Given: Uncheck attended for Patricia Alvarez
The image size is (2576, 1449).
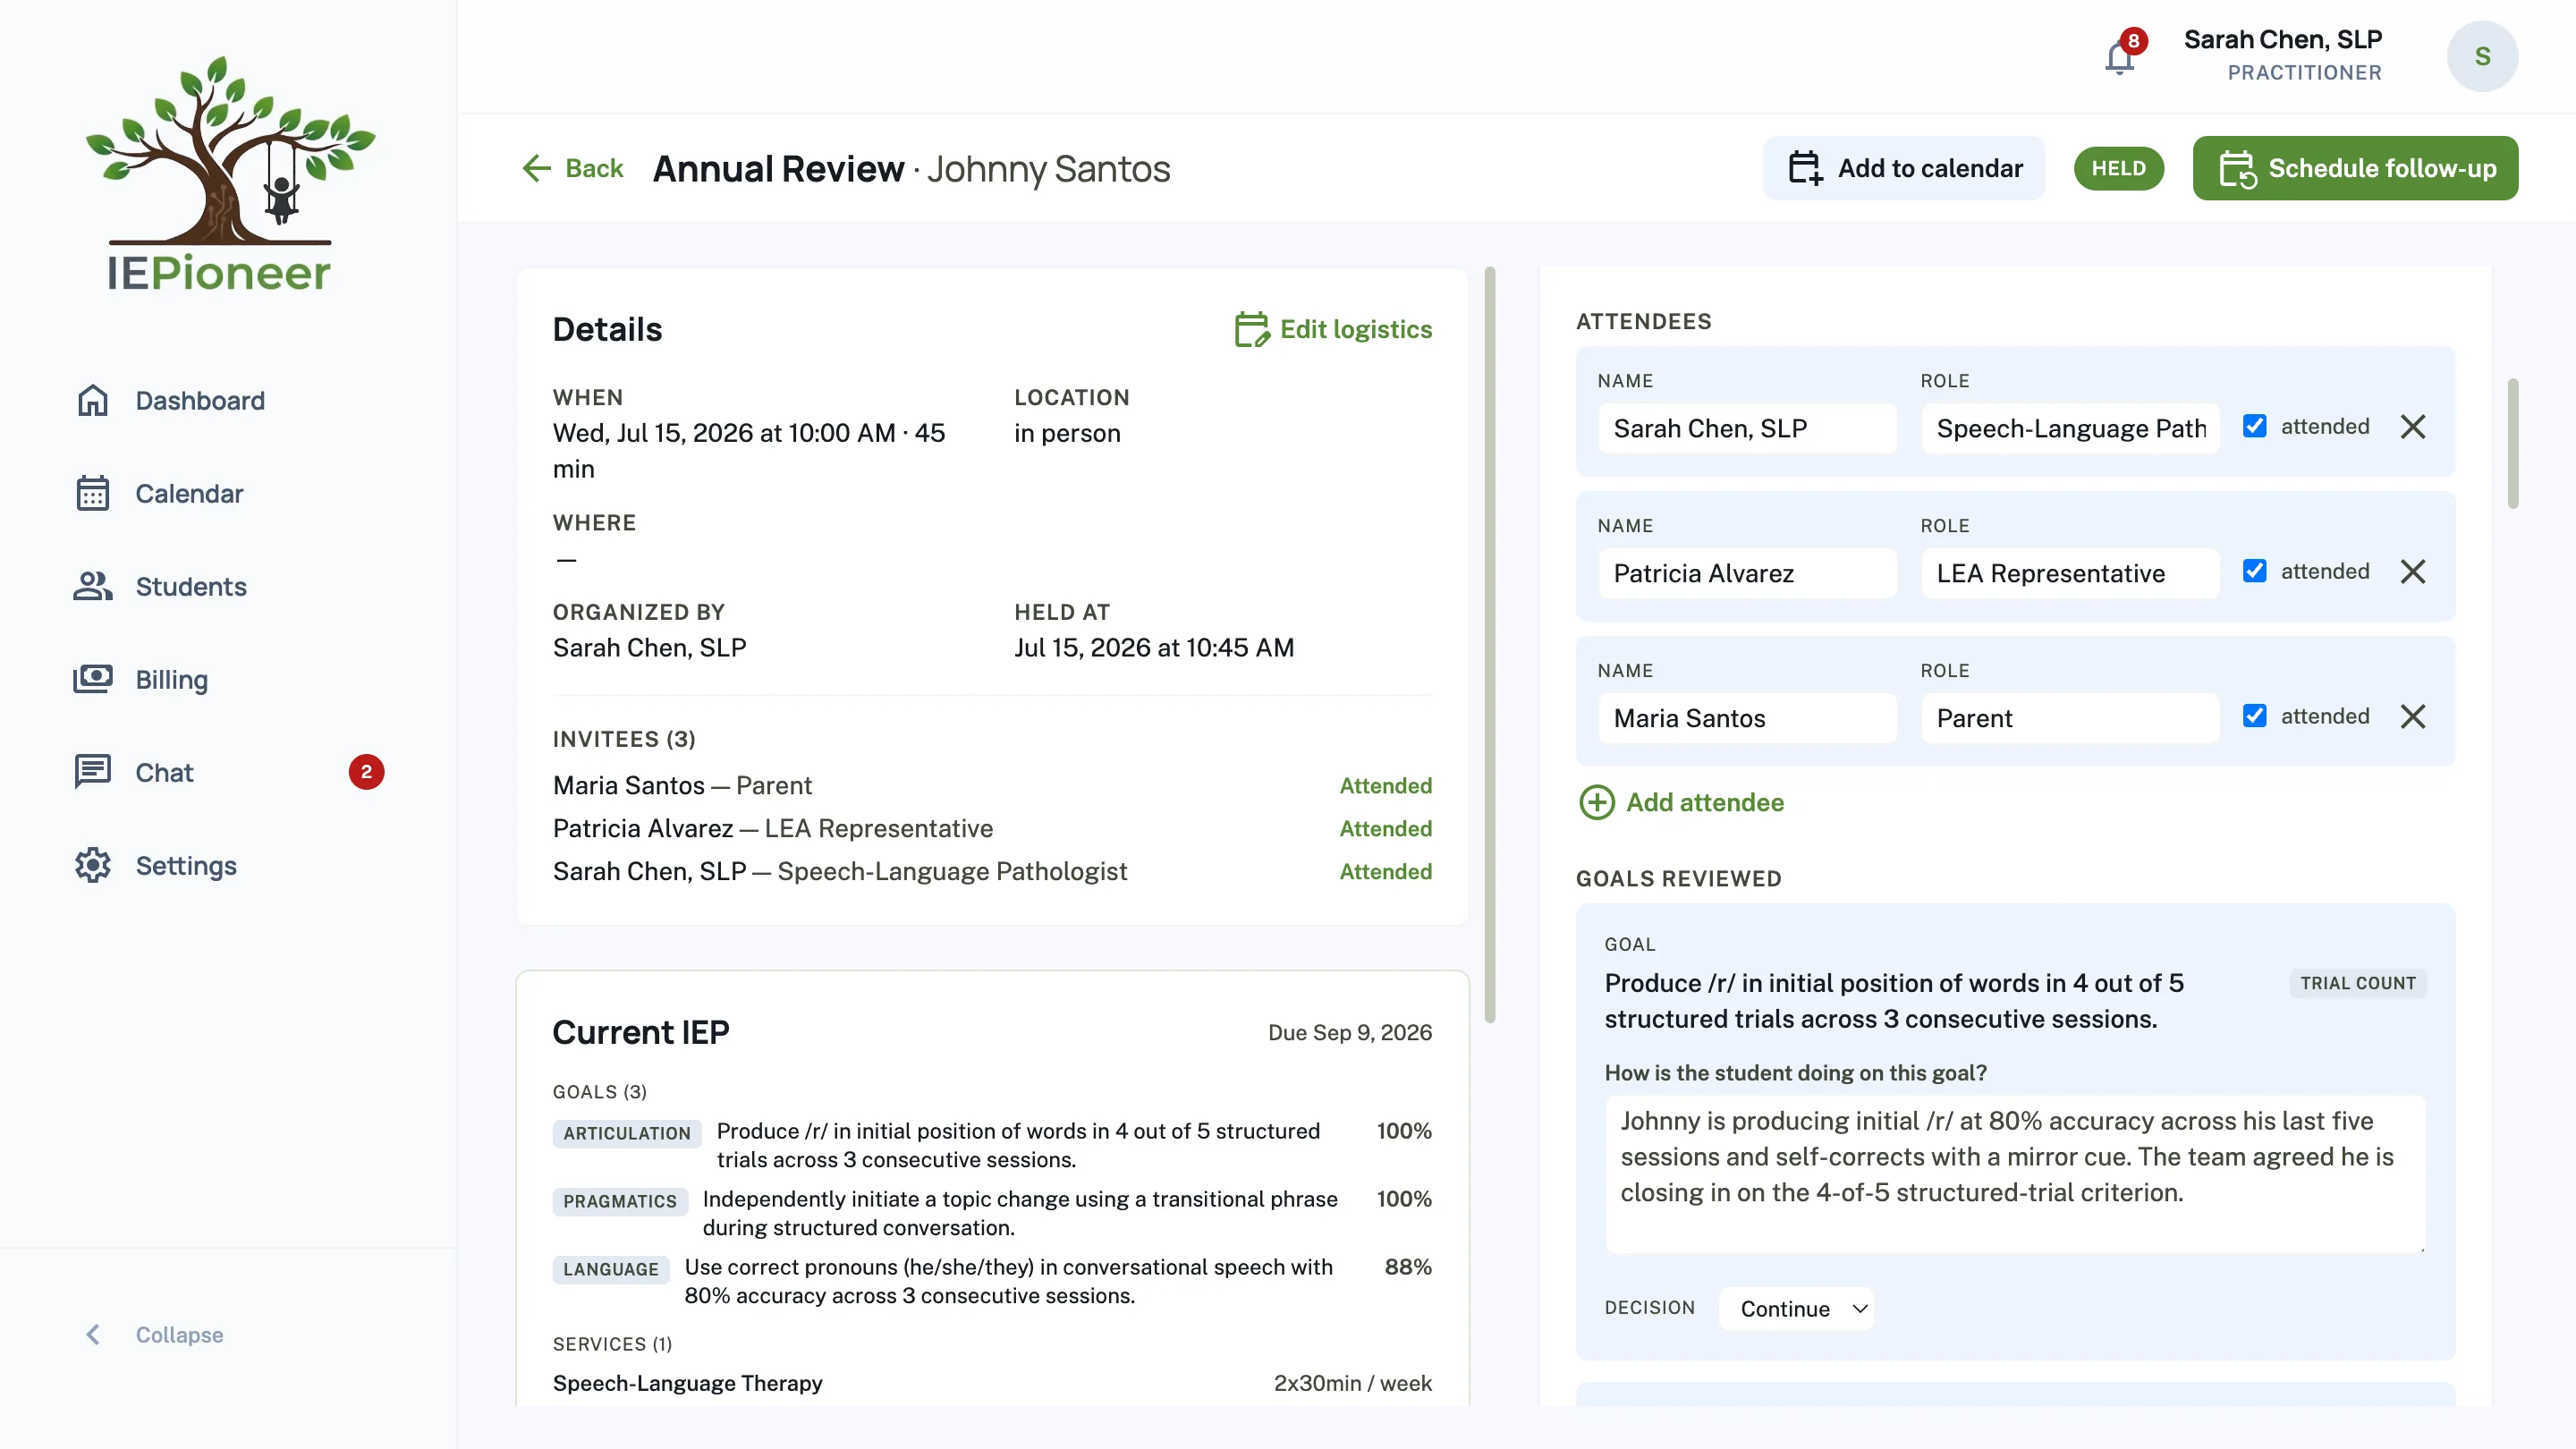Looking at the screenshot, I should (2255, 571).
